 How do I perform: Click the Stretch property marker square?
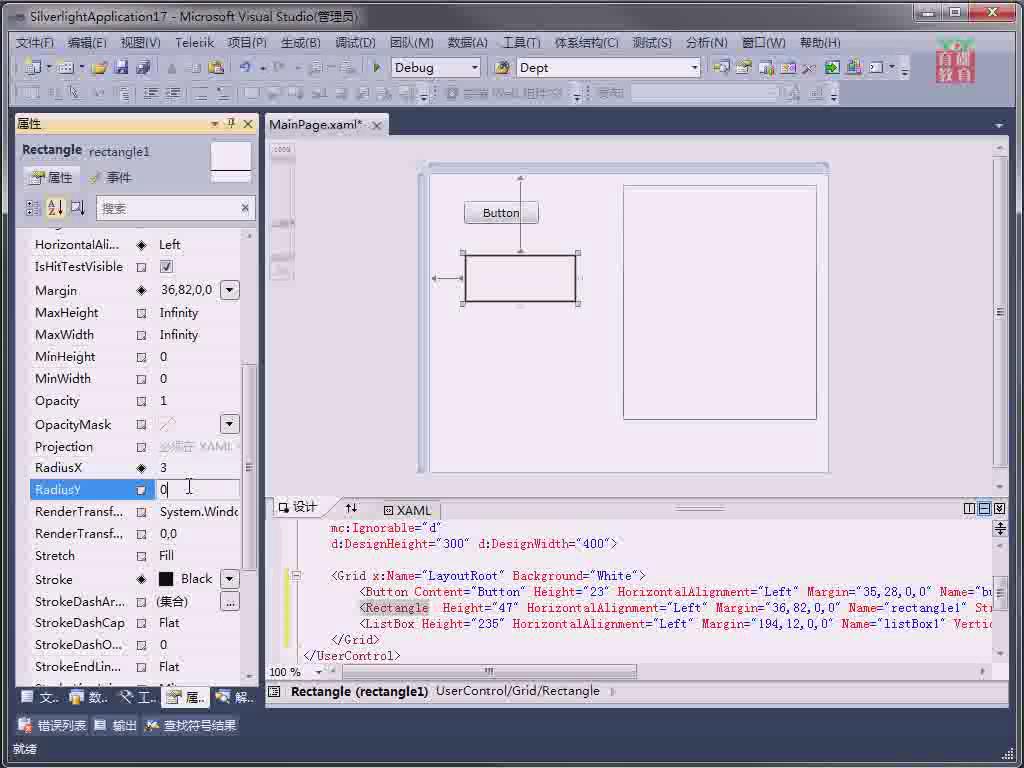tap(141, 556)
